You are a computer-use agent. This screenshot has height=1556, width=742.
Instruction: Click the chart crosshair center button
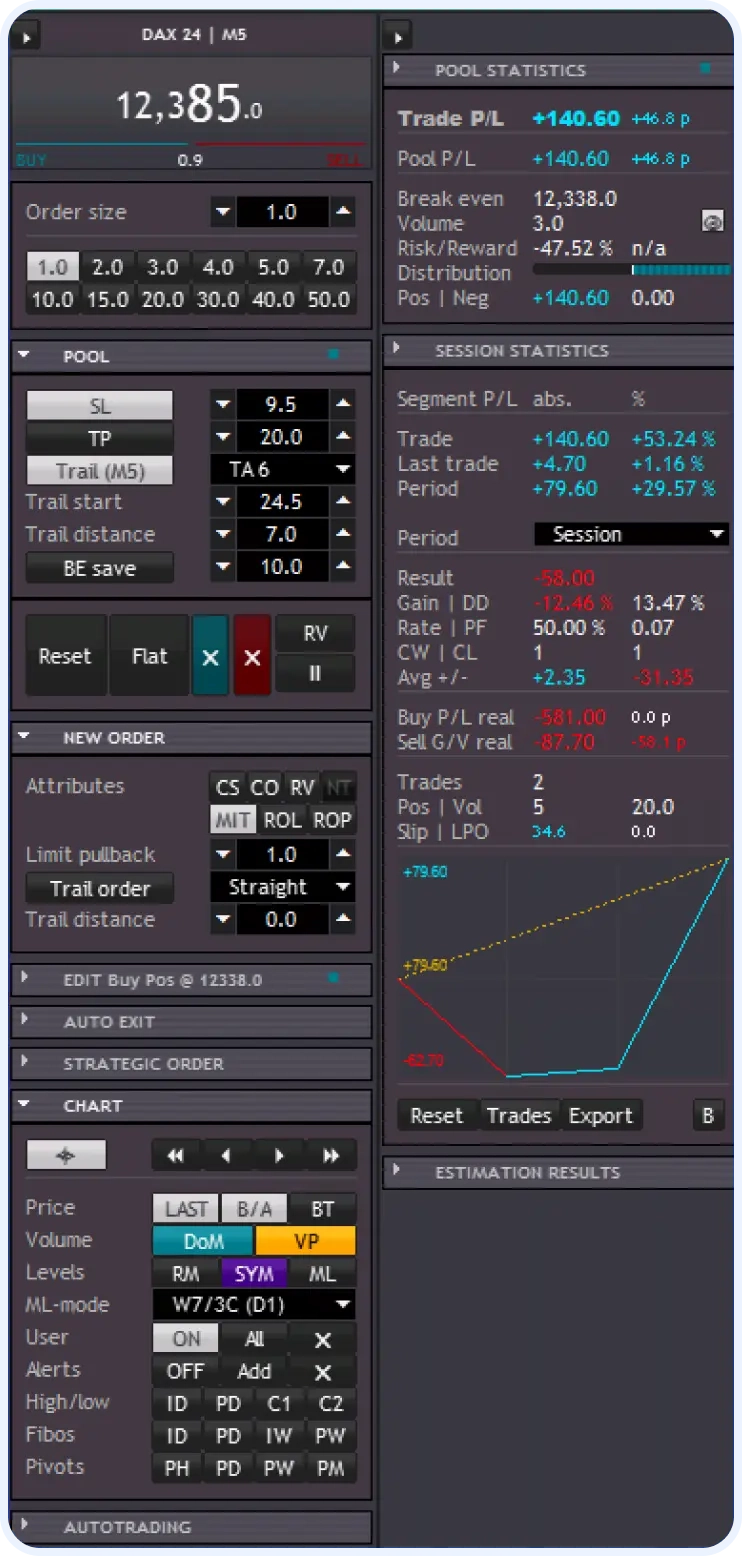[x=66, y=1155]
